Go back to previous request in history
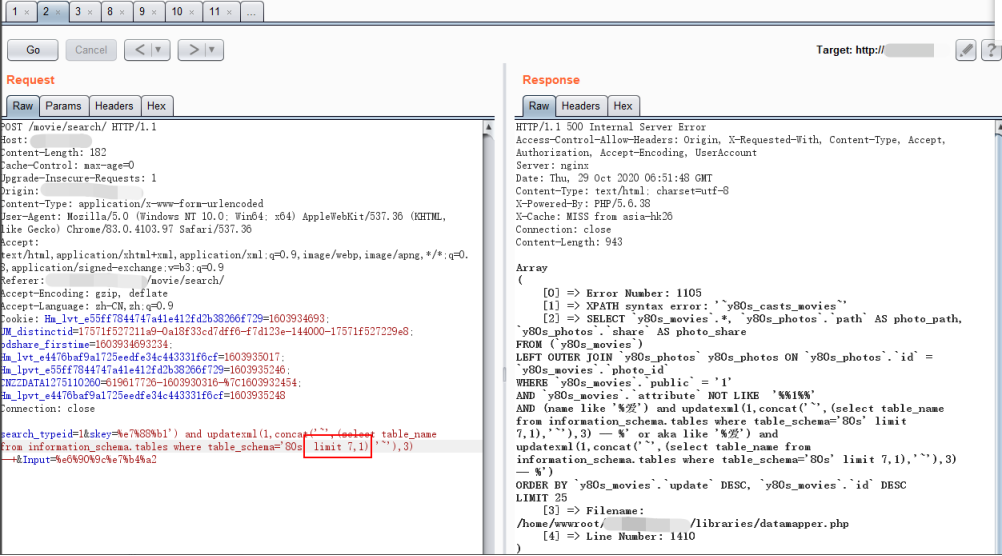Image resolution: width=1002 pixels, height=556 pixels. coord(139,50)
